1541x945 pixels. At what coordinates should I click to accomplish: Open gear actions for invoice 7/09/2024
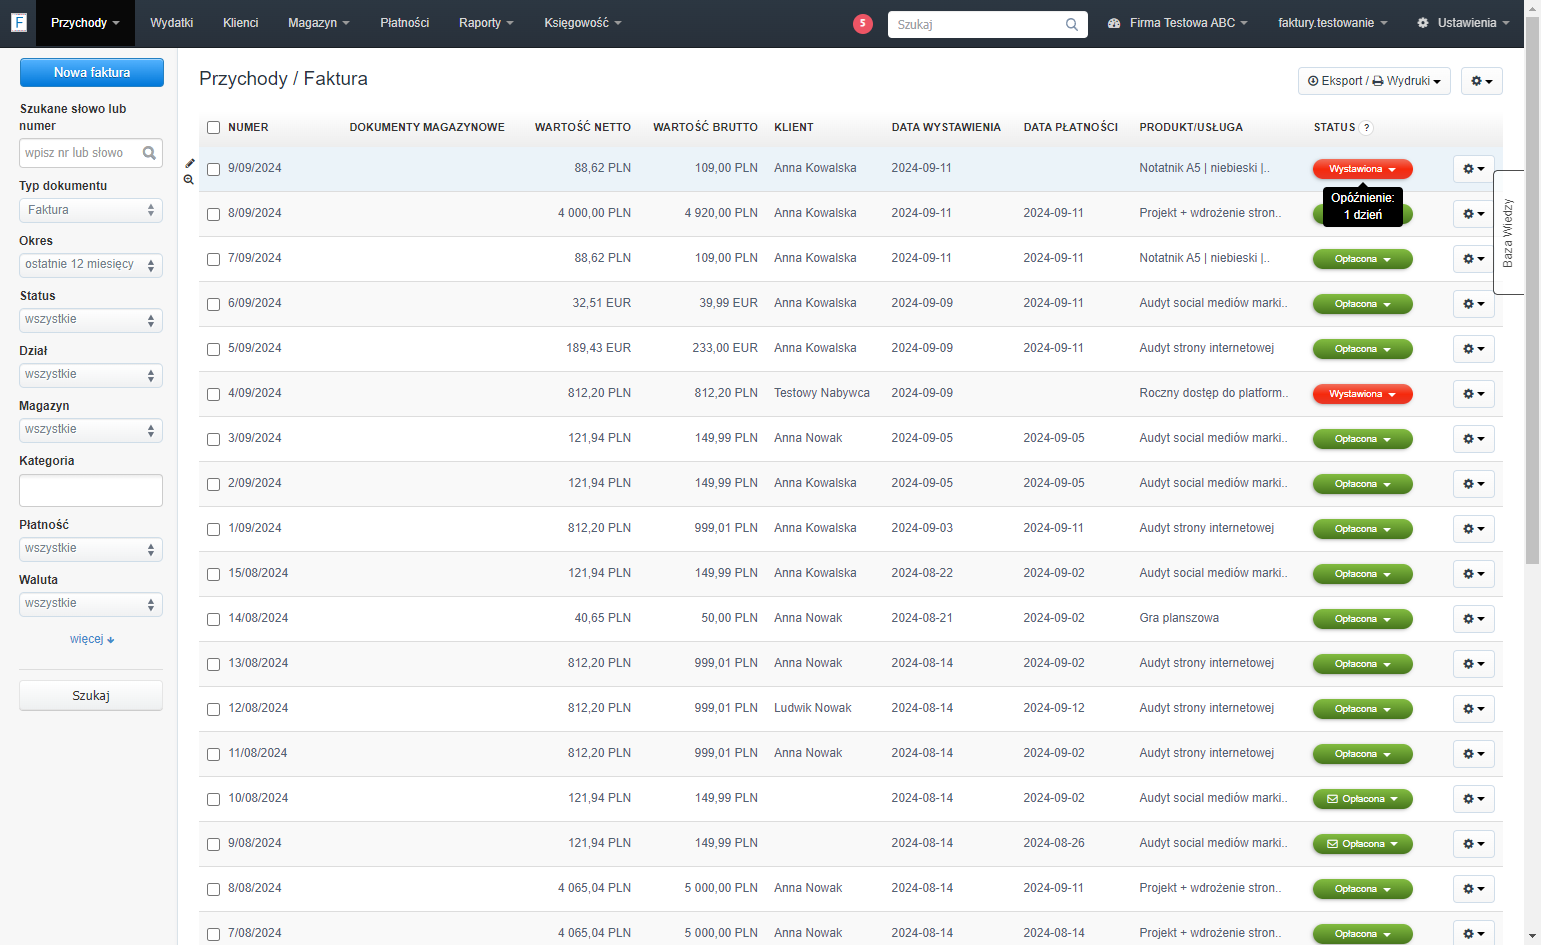pyautogui.click(x=1473, y=259)
